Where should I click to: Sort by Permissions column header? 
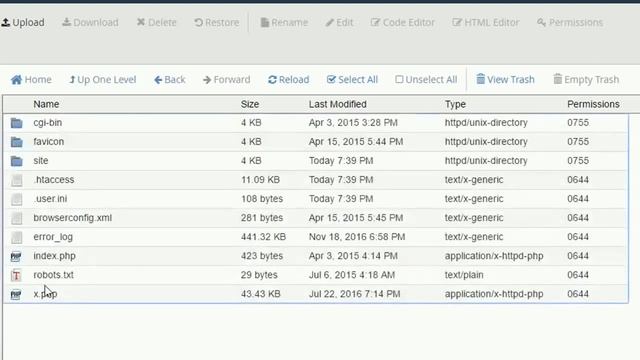(593, 104)
